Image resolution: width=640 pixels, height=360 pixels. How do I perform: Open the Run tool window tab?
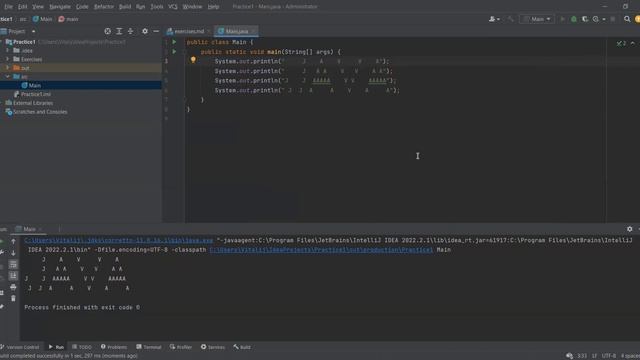56,347
